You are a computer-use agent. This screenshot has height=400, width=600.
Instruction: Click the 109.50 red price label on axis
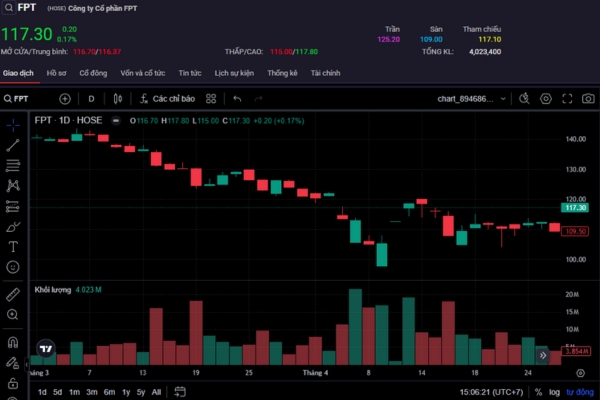click(575, 231)
